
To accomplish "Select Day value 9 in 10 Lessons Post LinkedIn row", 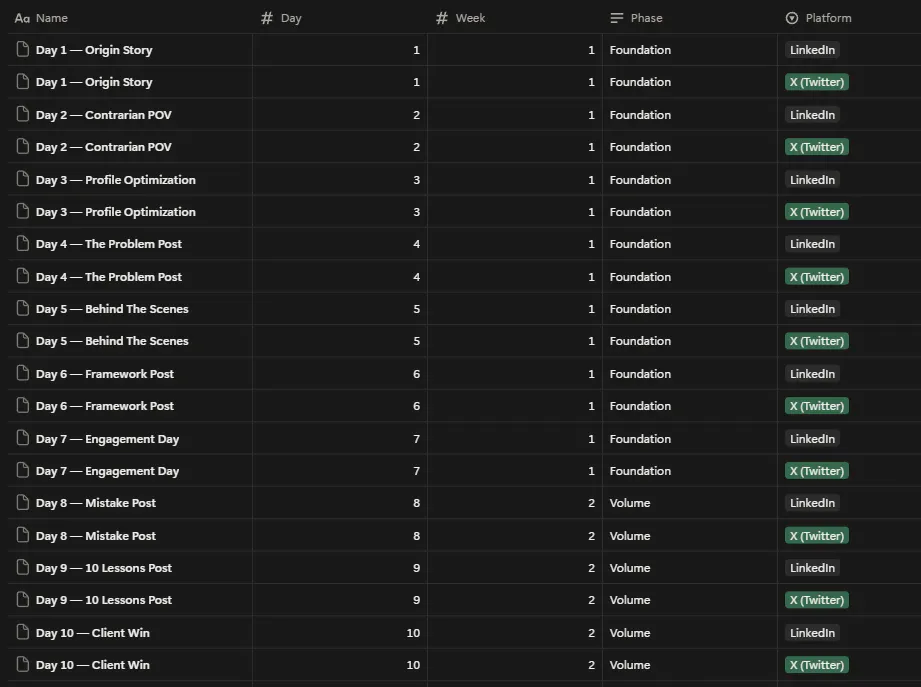I will pos(416,568).
